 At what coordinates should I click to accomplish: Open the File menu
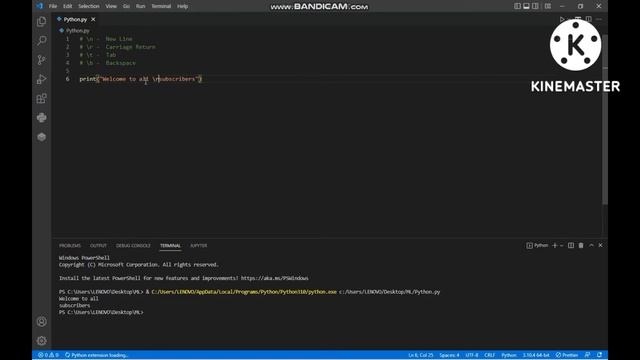[53, 6]
